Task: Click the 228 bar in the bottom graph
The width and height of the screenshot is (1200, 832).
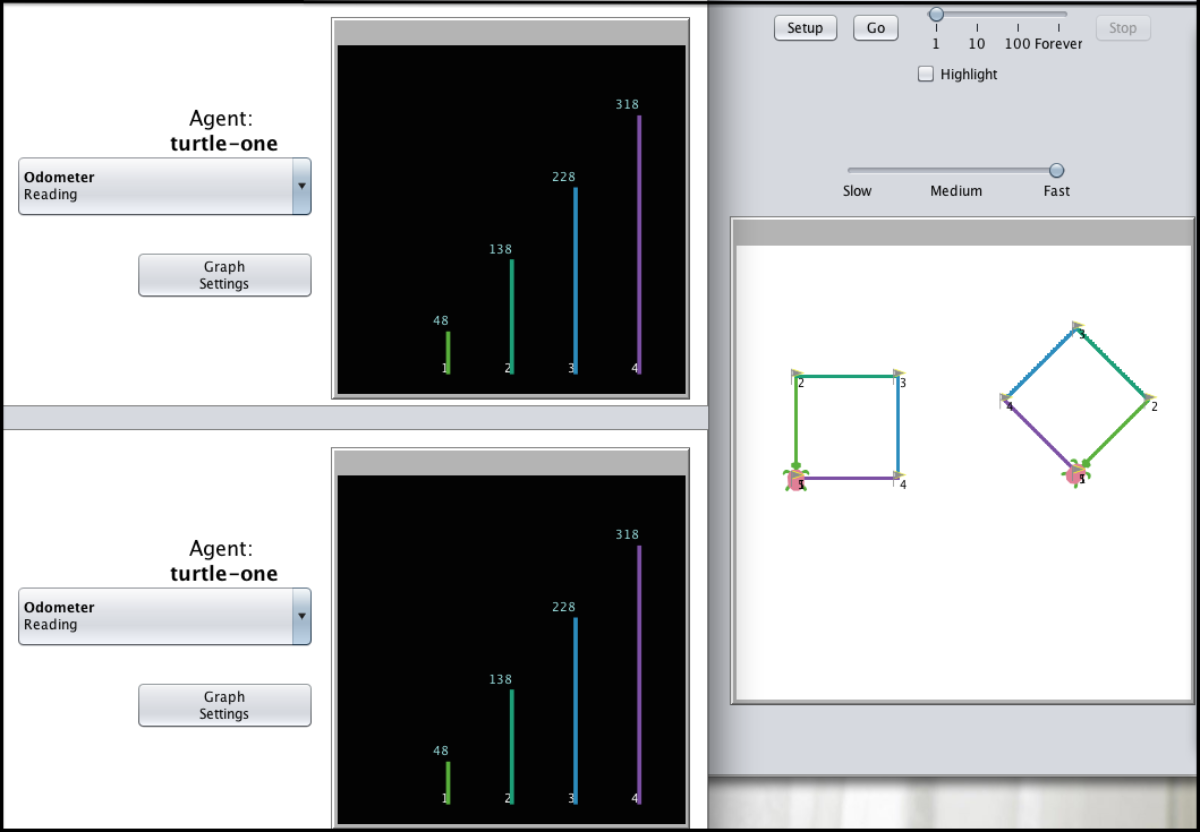Action: 575,710
